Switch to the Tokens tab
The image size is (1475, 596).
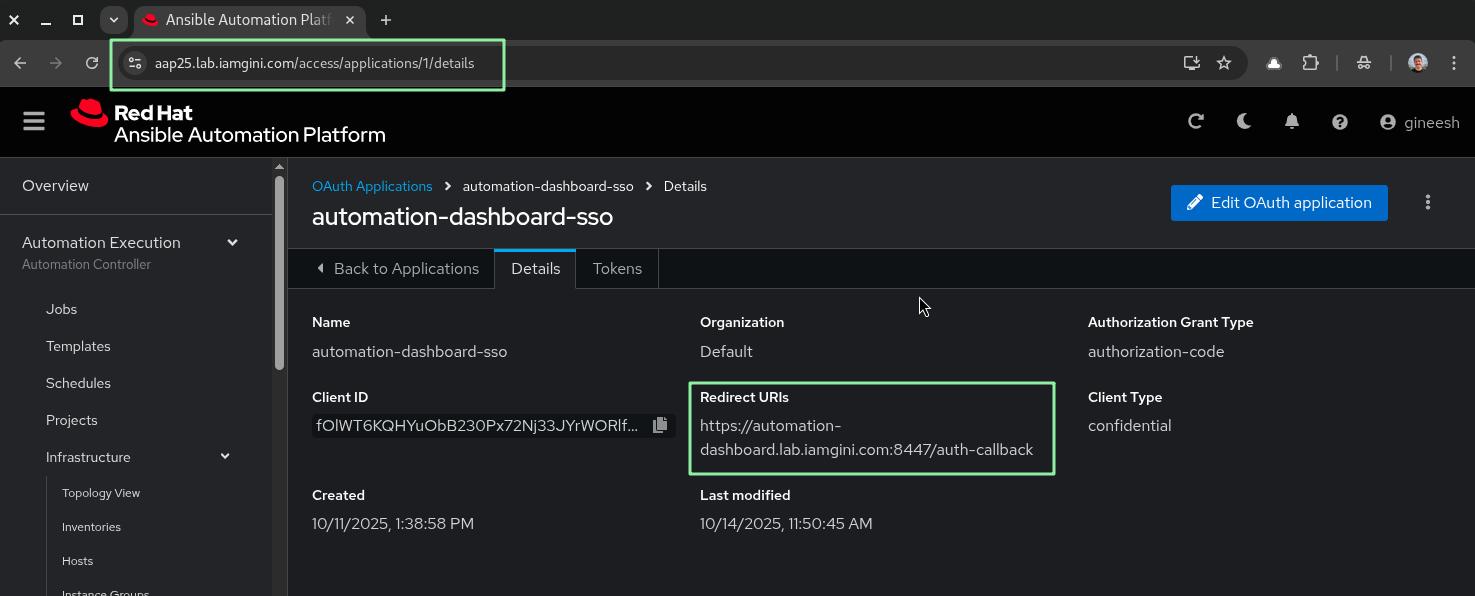coord(617,269)
